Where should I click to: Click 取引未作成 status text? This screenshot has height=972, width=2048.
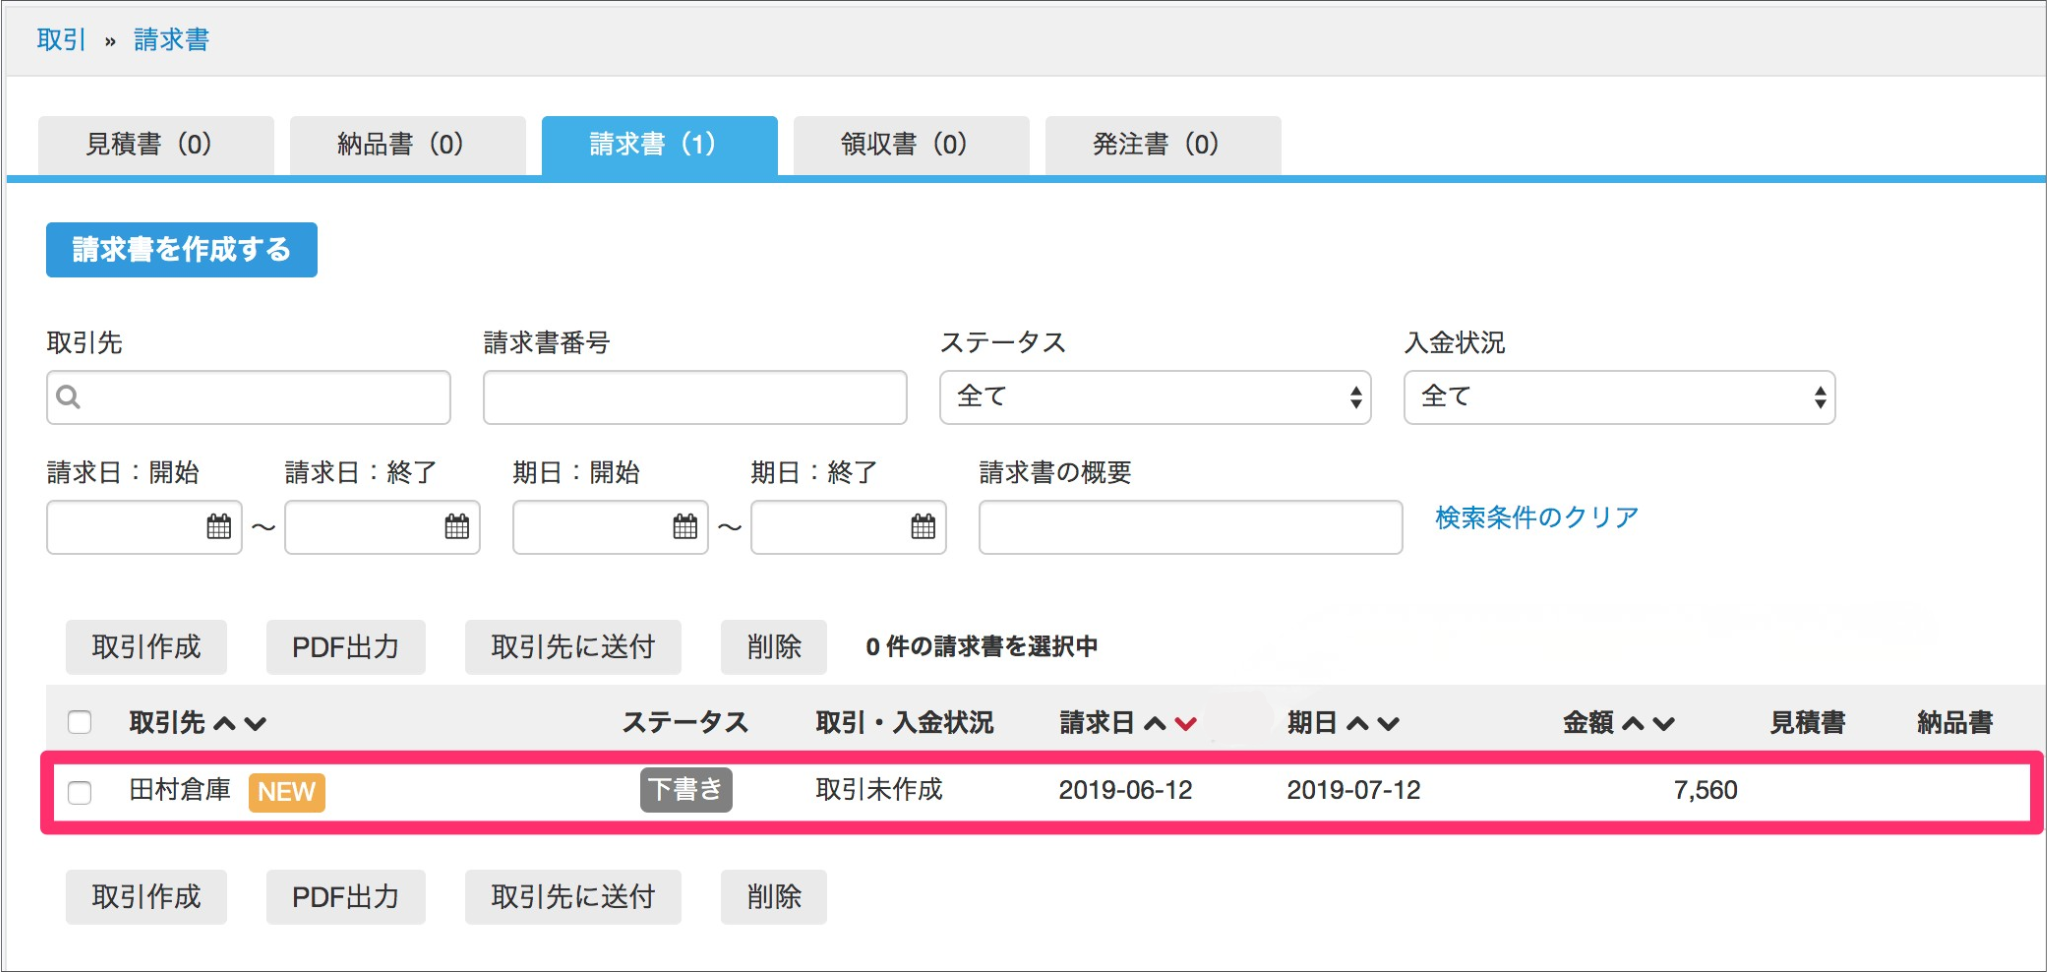880,790
